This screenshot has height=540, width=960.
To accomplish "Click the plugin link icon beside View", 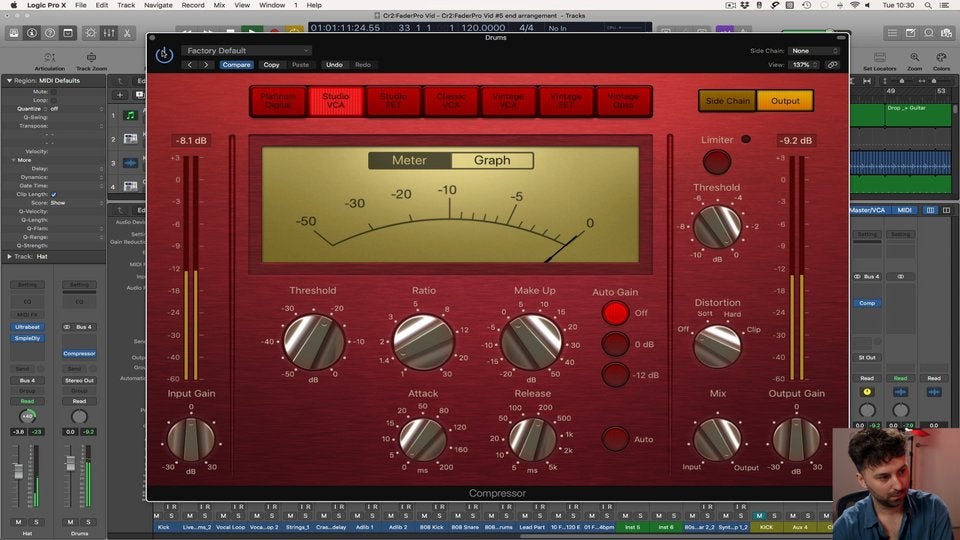I will pos(832,64).
